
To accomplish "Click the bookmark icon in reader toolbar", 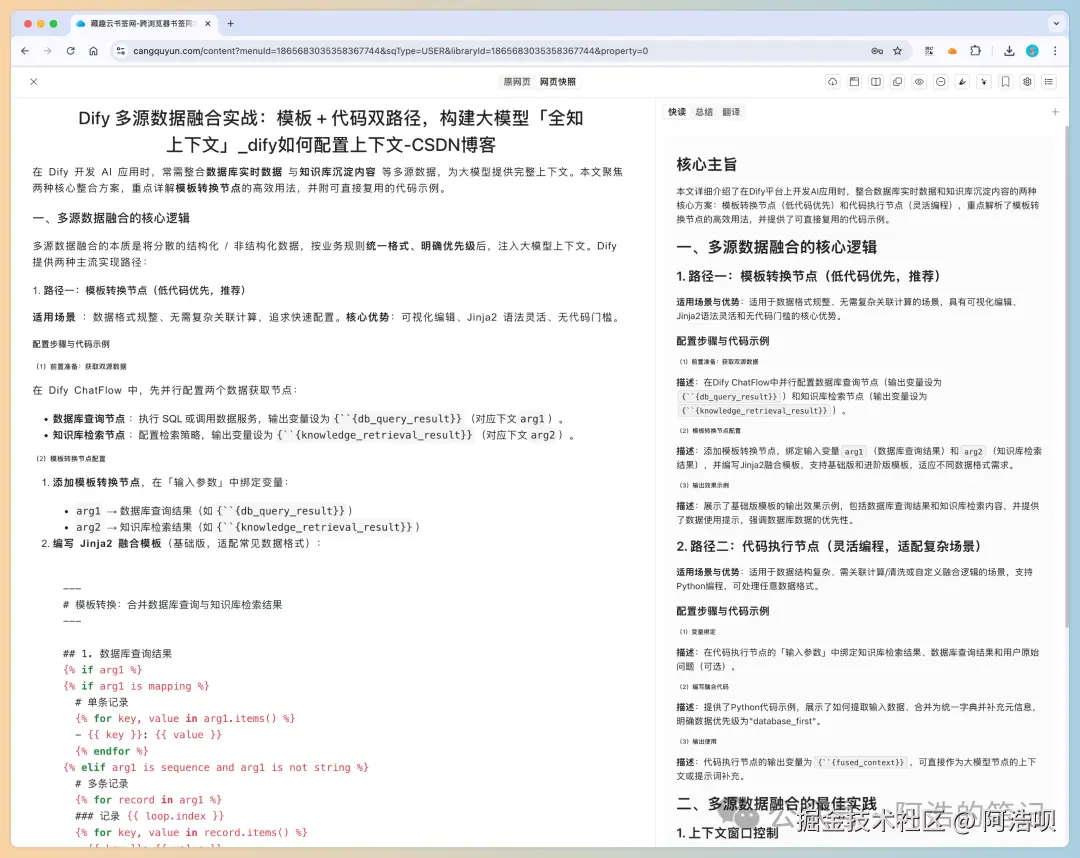I will [1006, 82].
